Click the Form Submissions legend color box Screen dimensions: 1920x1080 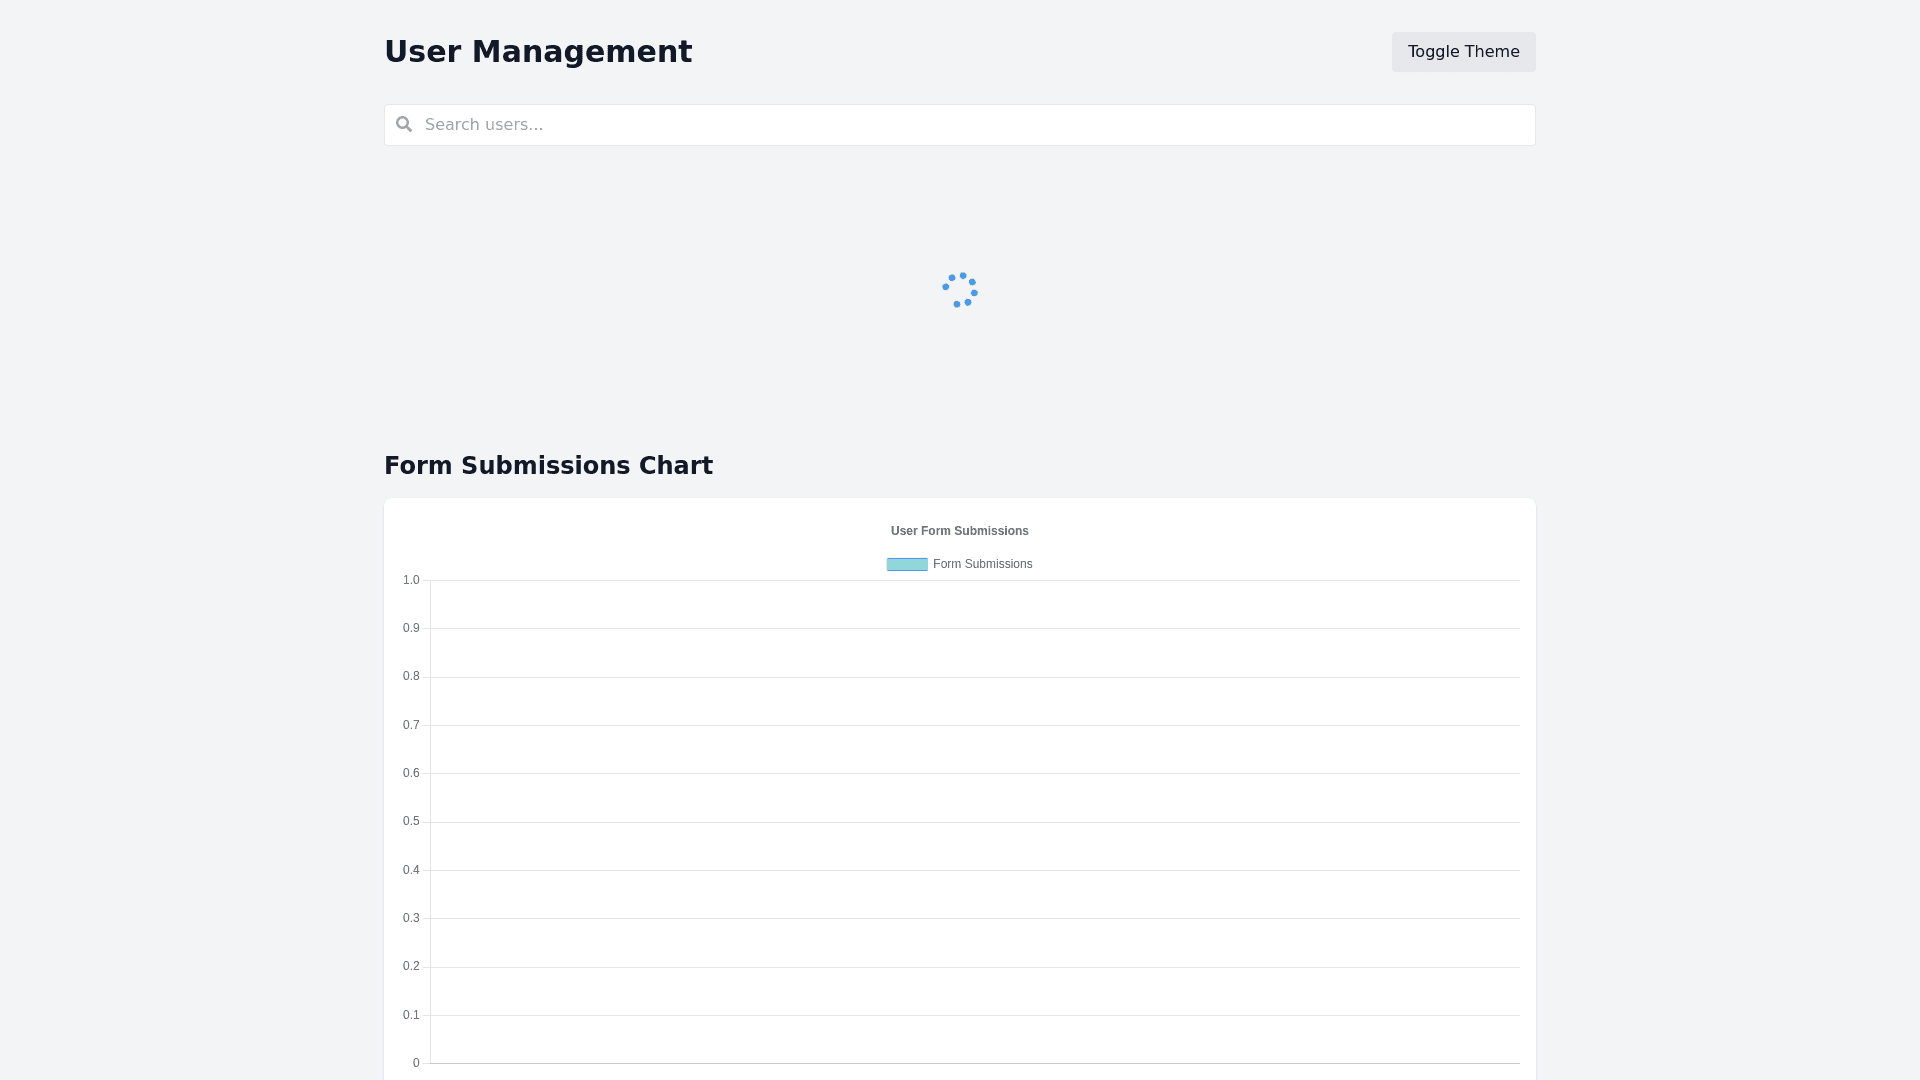point(907,564)
